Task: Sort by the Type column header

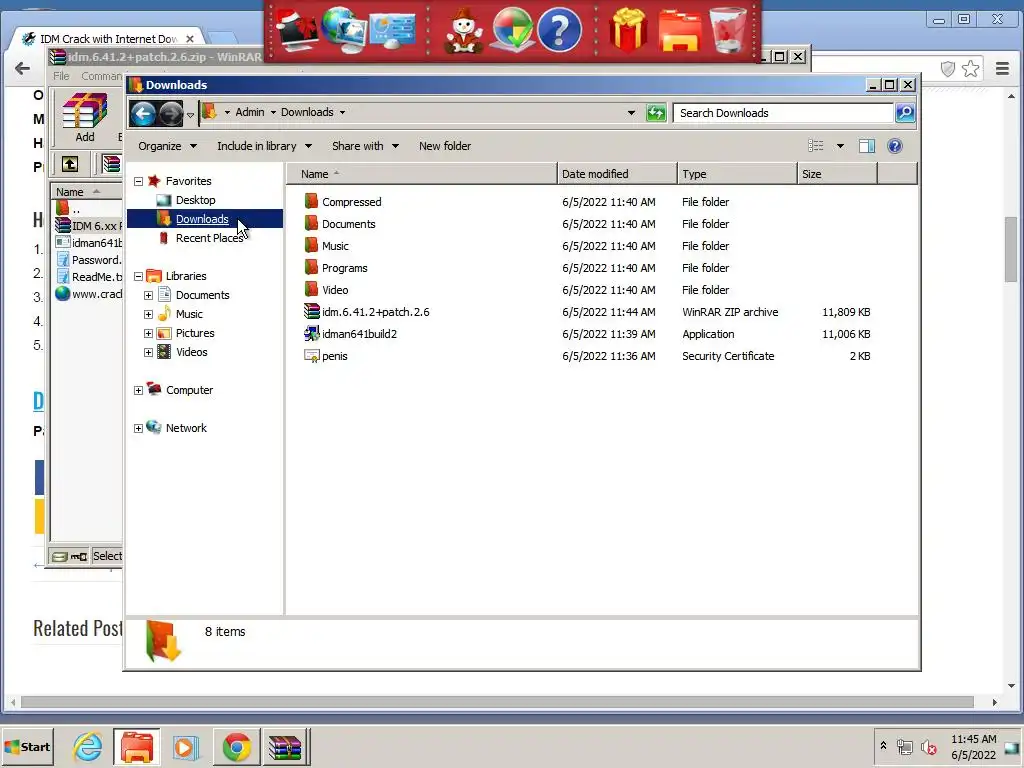Action: (737, 174)
